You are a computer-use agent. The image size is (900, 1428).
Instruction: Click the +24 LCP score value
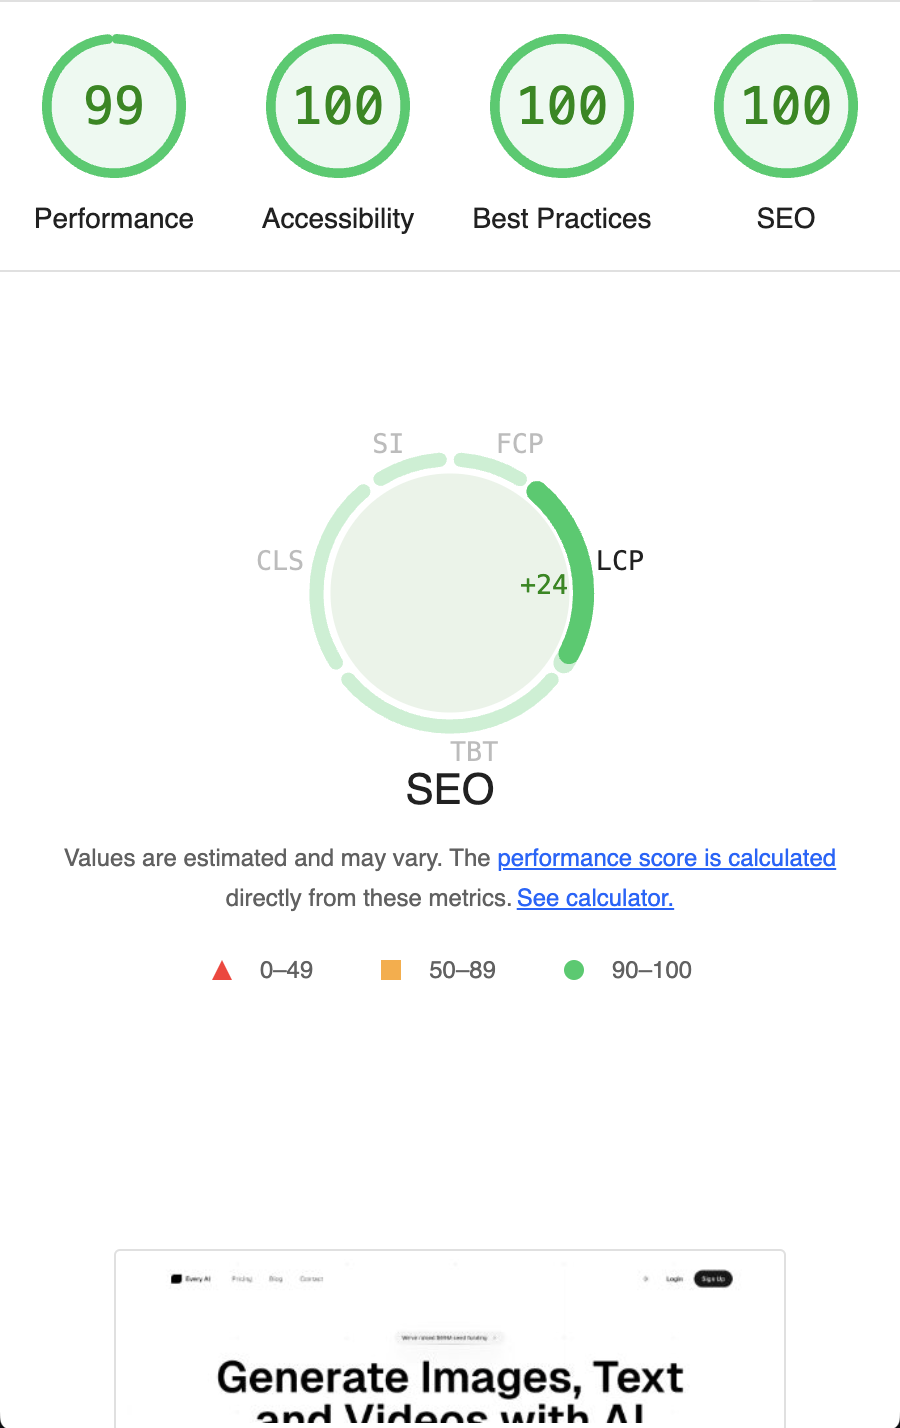[x=543, y=585]
